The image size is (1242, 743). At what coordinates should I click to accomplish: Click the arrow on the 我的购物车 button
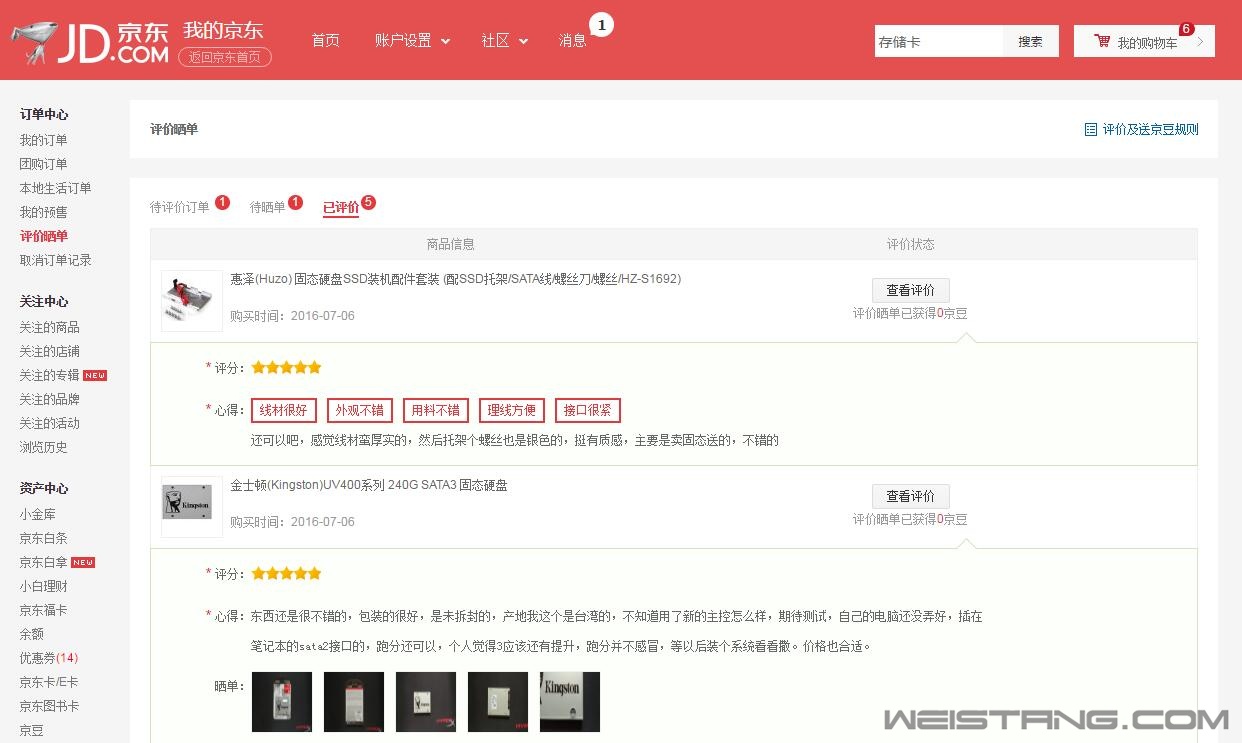pyautogui.click(x=1199, y=41)
